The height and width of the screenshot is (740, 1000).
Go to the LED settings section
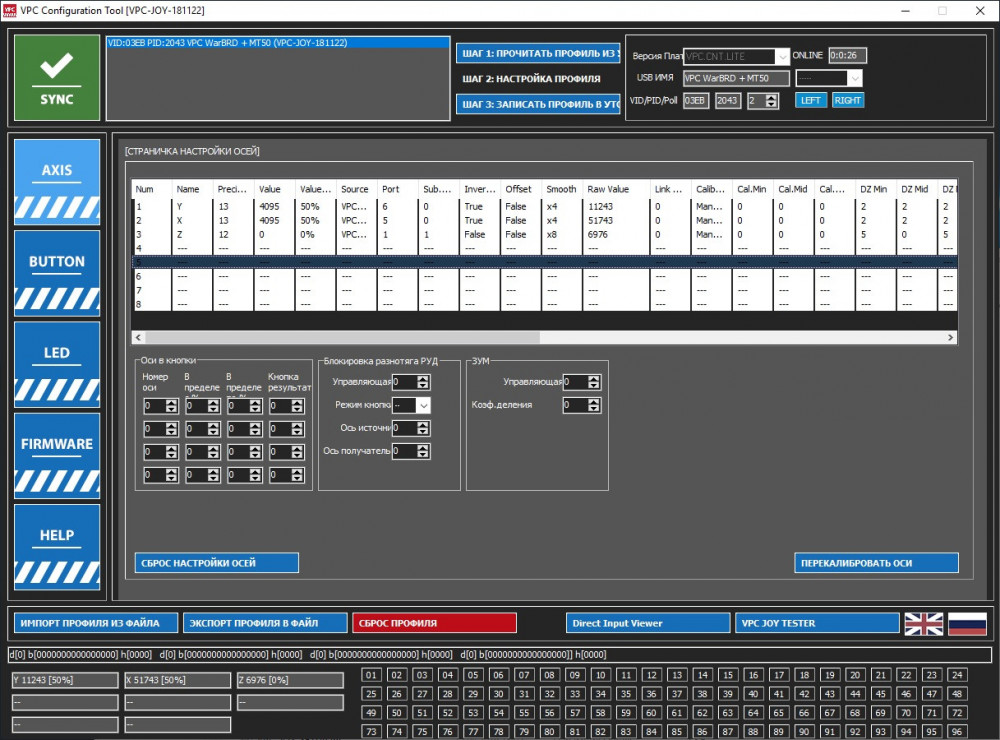coord(57,363)
